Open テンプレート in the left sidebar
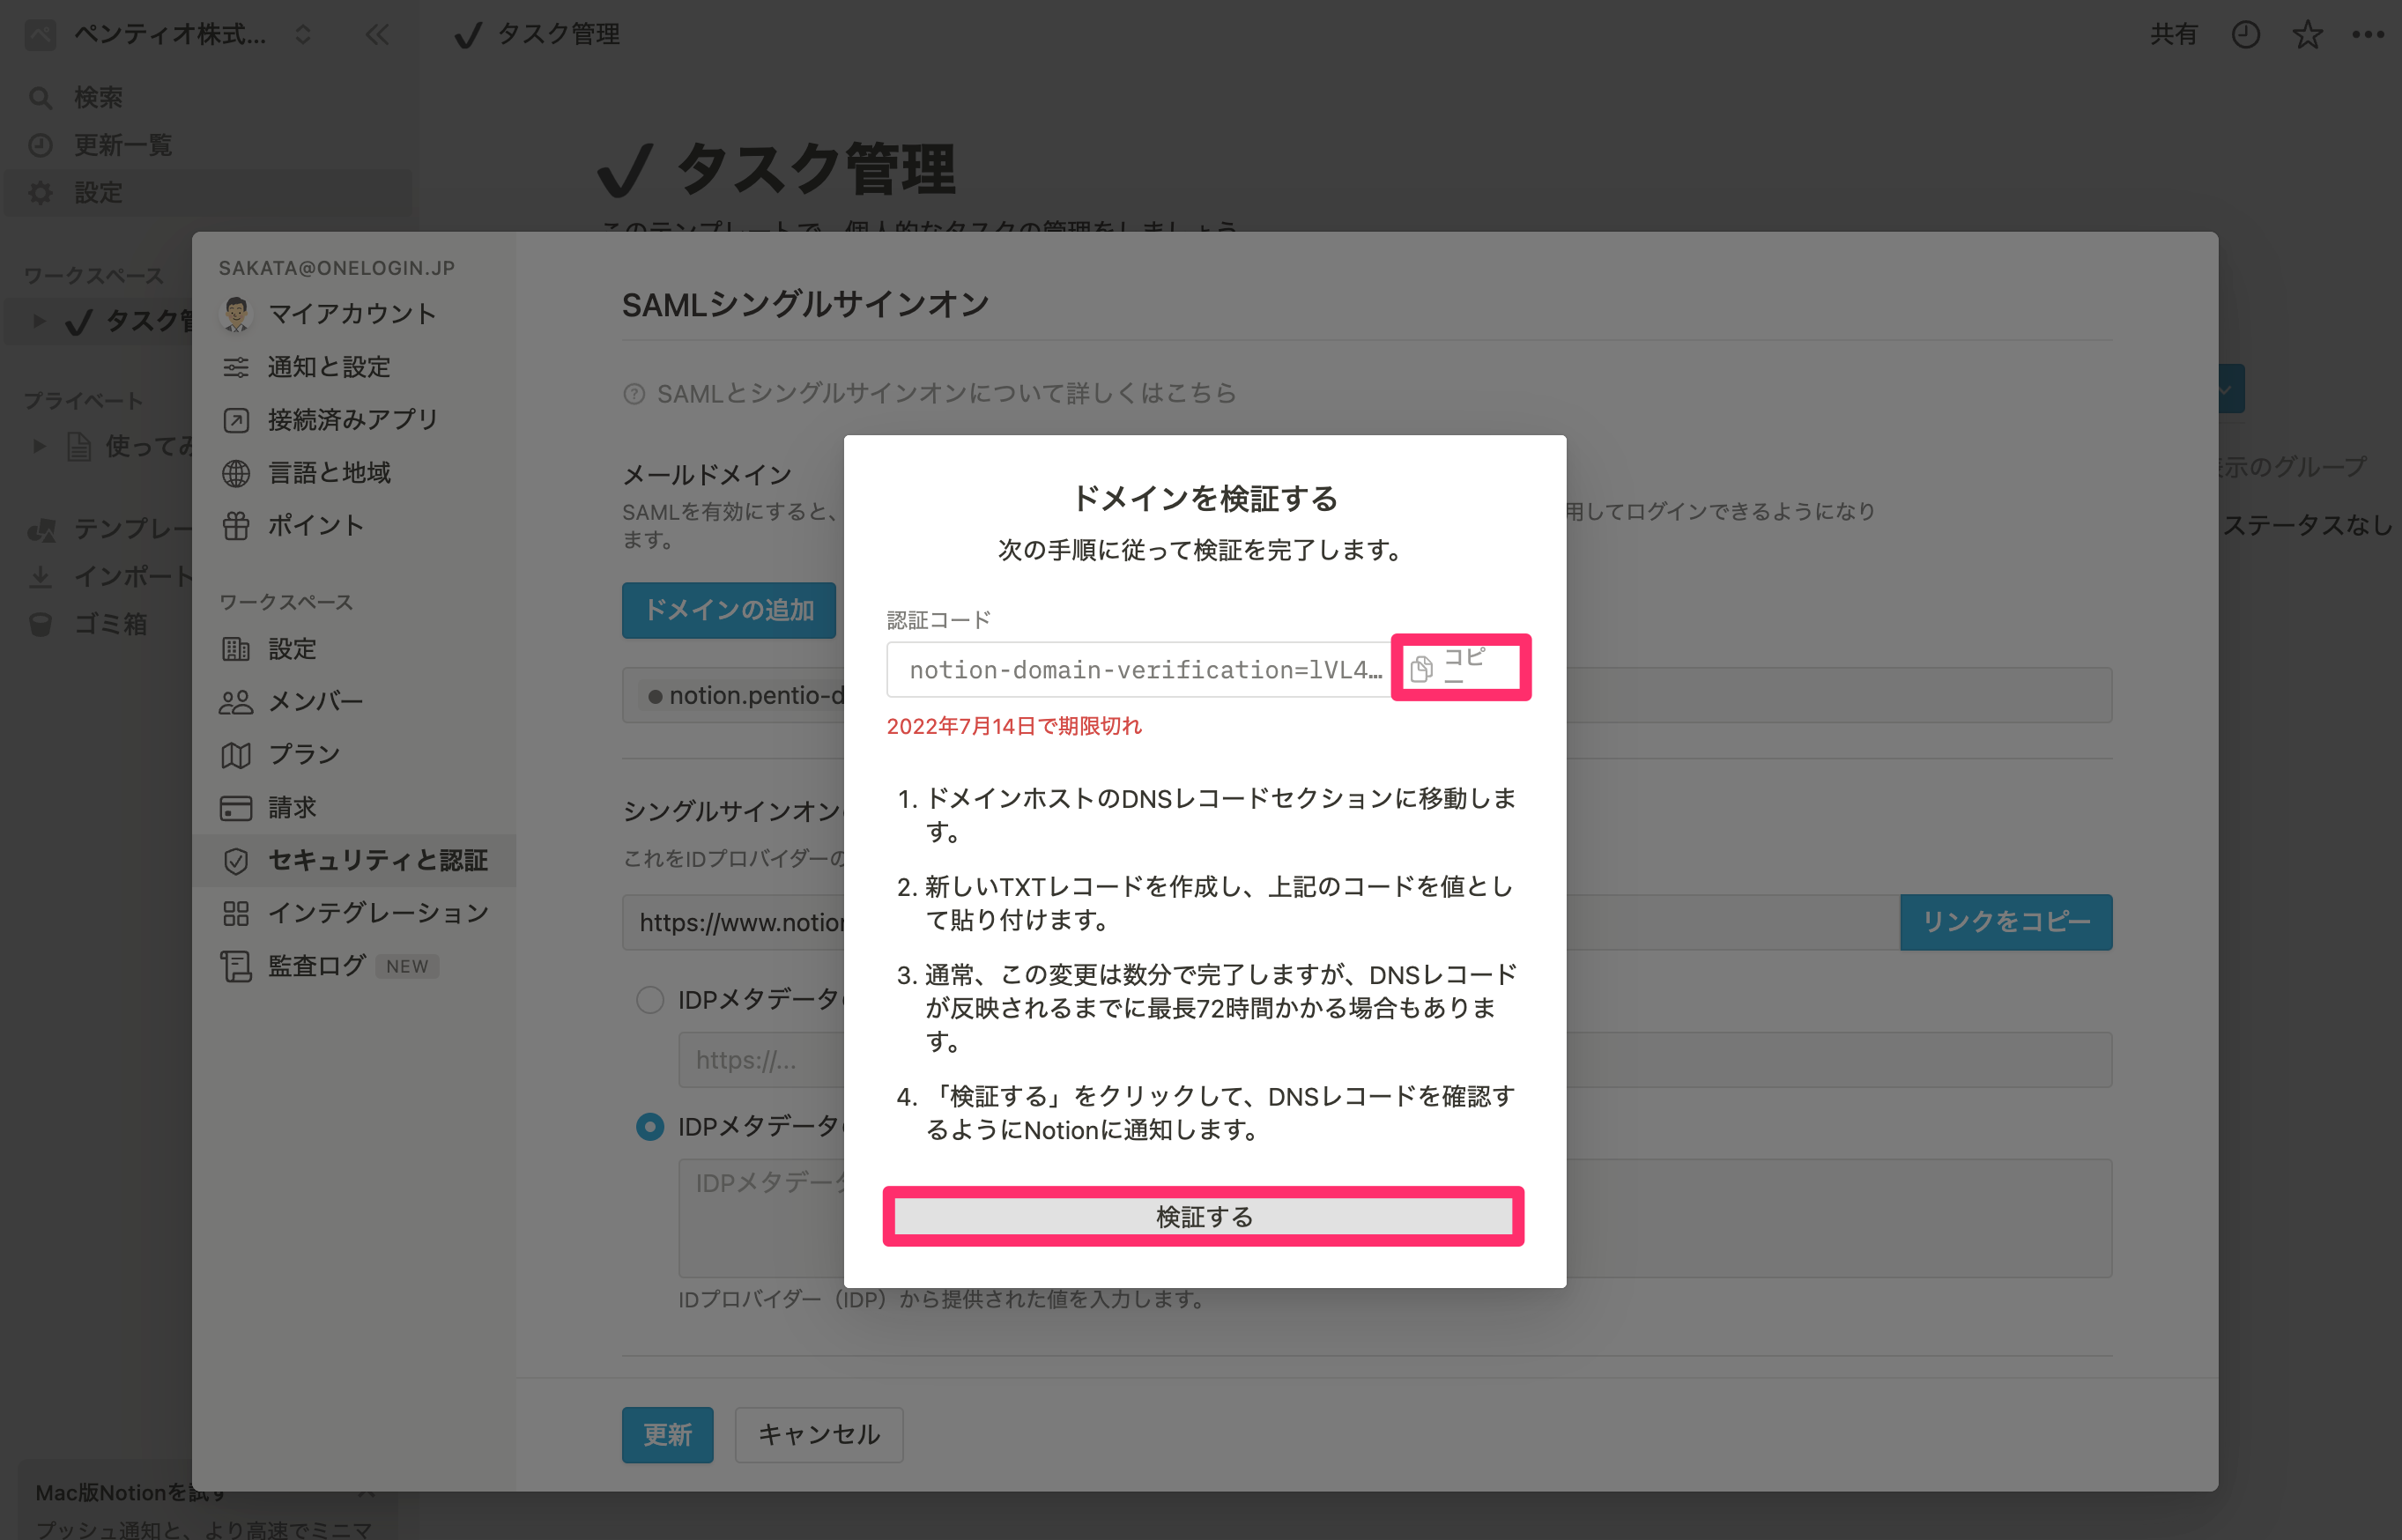The width and height of the screenshot is (2402, 1540). (133, 528)
